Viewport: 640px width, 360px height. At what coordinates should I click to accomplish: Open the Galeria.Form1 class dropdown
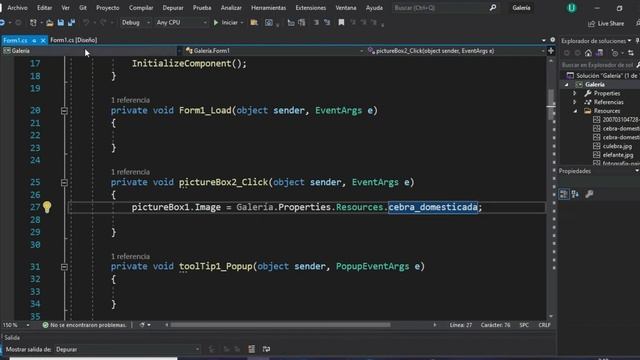tap(274, 51)
